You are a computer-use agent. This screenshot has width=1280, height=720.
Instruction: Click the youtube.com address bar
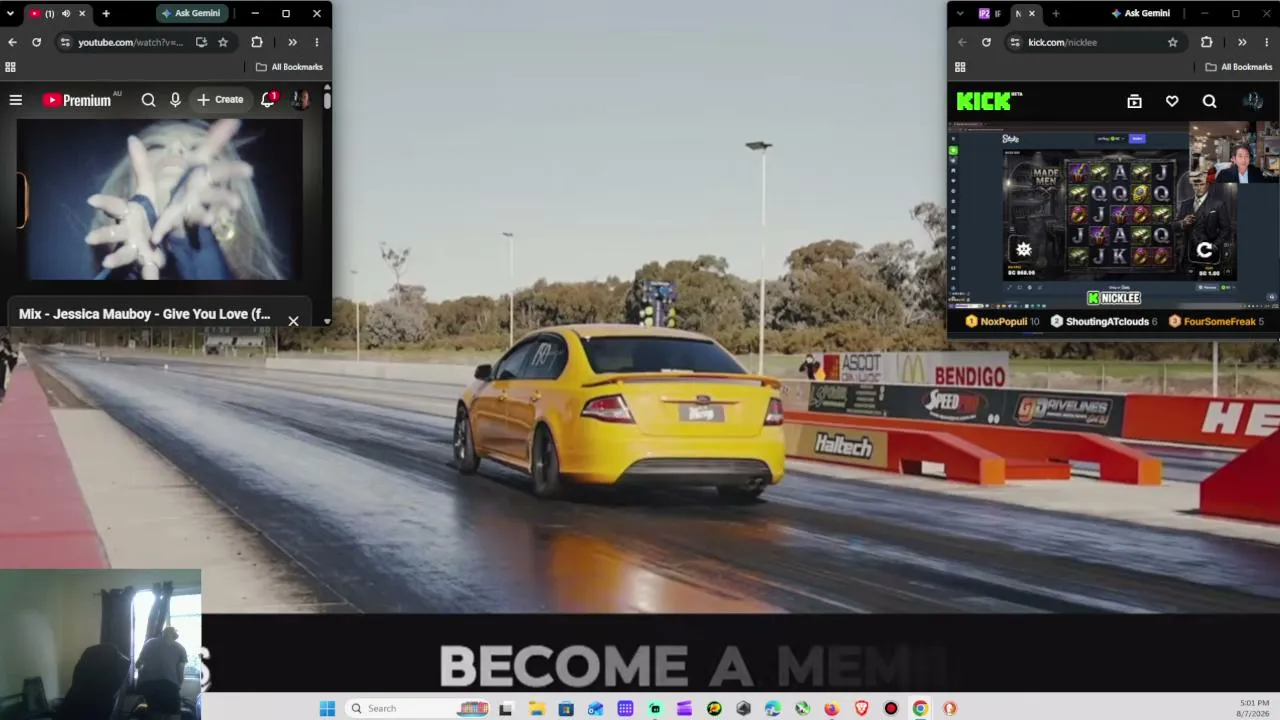131,42
